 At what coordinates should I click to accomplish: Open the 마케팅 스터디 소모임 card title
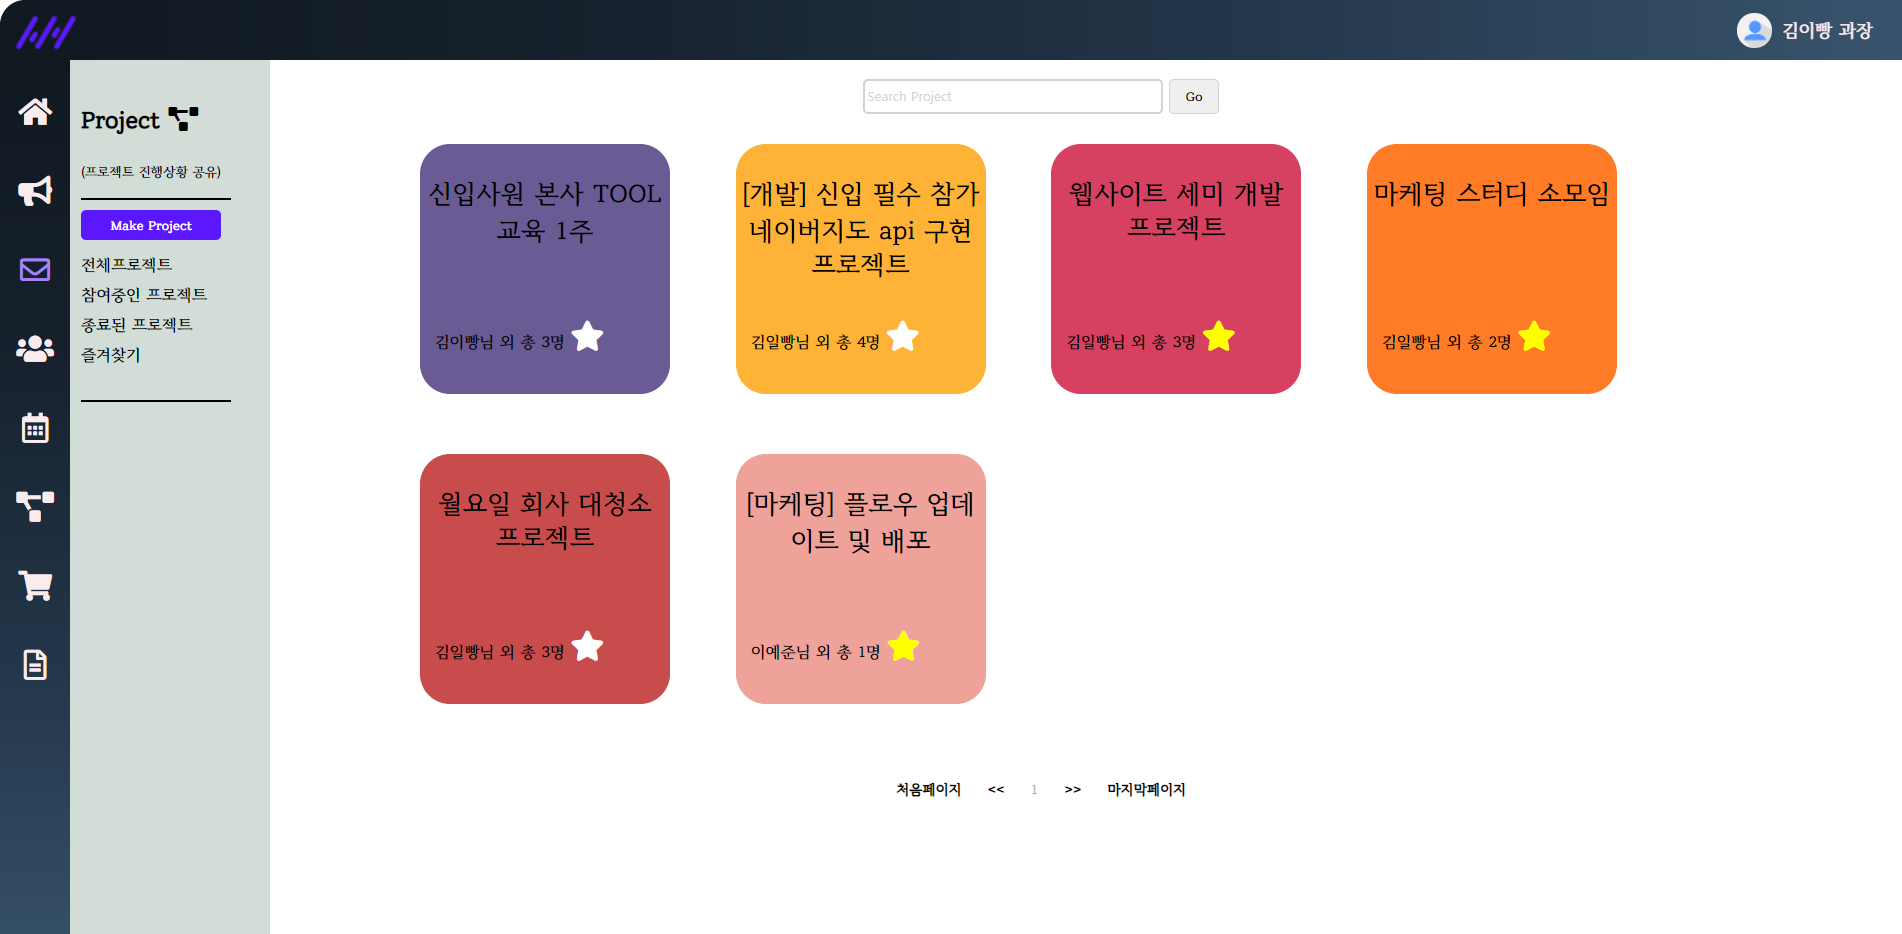(x=1492, y=193)
